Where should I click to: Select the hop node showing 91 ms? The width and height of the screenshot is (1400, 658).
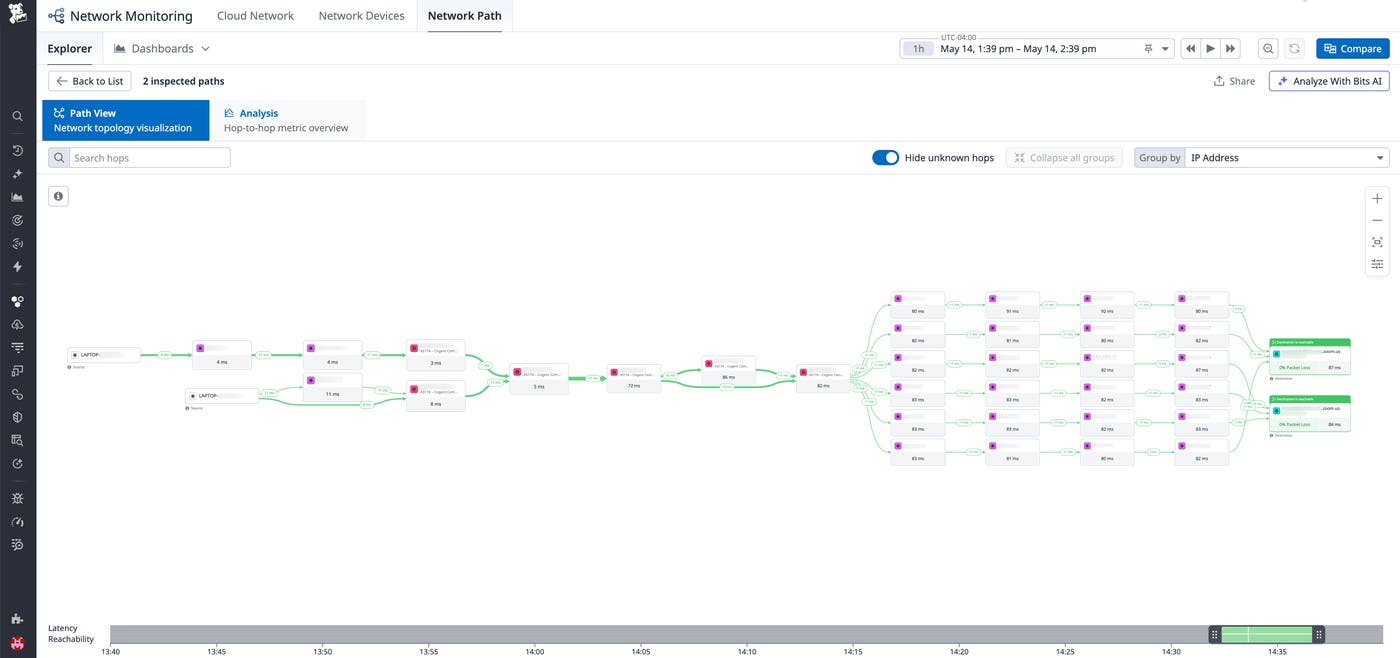pos(1012,305)
